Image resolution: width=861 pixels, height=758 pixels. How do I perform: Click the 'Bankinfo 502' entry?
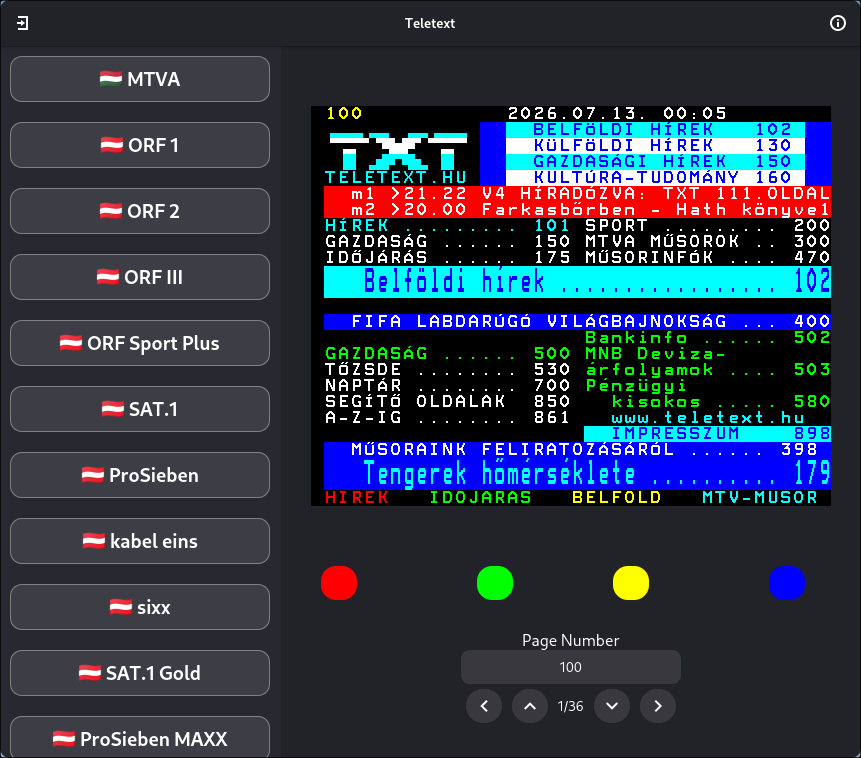707,337
